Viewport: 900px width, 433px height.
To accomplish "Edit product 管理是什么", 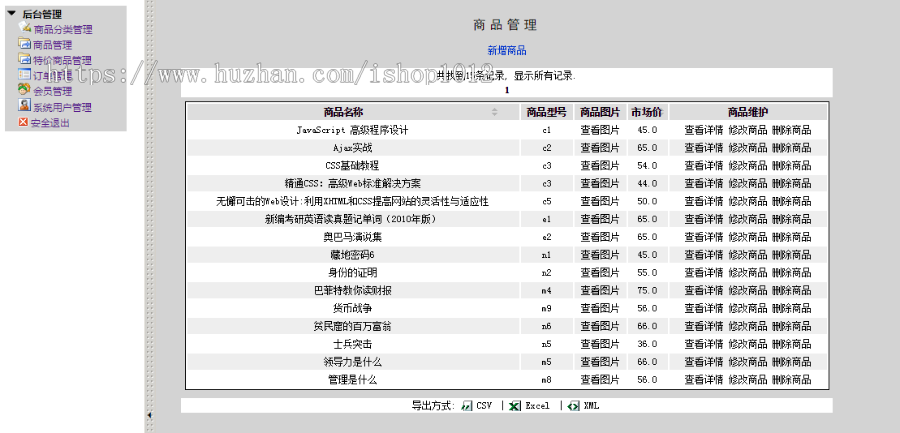I will [747, 380].
